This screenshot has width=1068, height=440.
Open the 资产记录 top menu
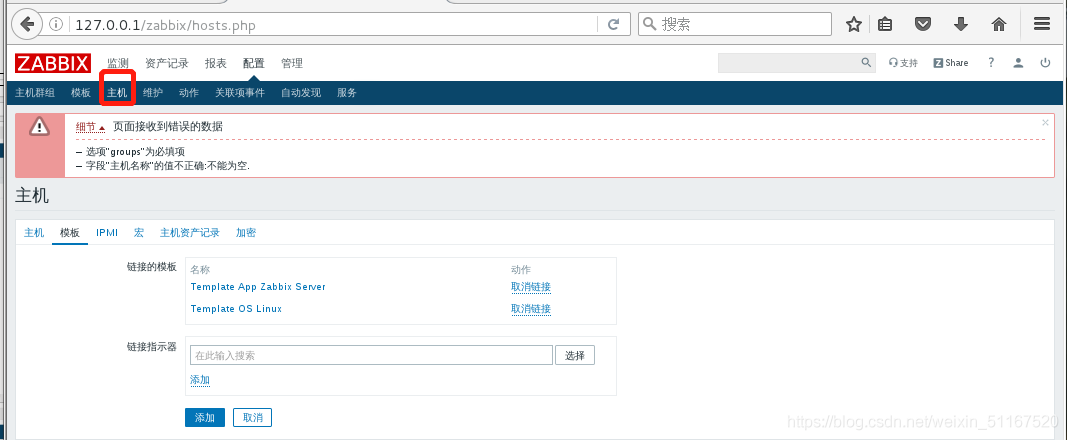pos(167,63)
